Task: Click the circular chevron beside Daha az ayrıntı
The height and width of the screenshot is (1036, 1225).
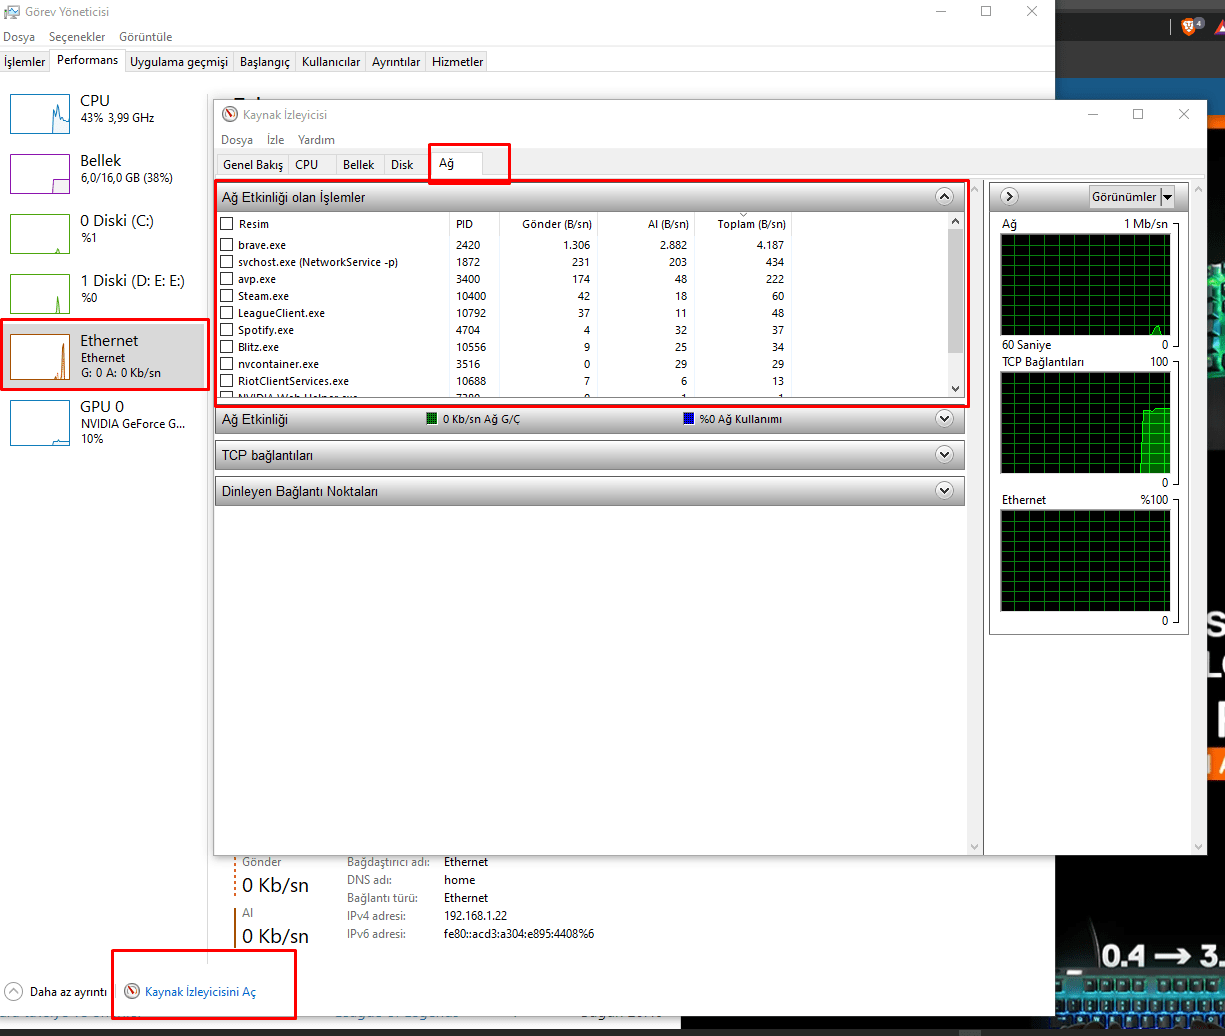Action: point(14,991)
